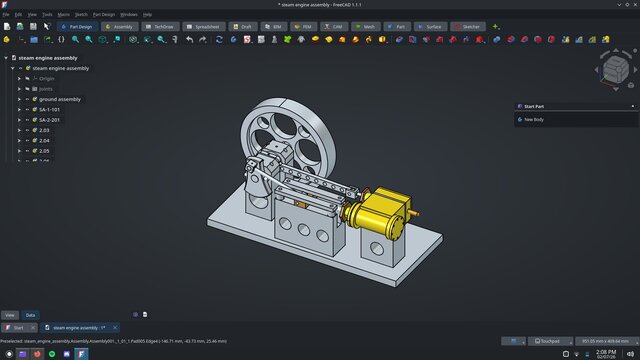640x360 pixels.
Task: Toggle visibility of part 2.04
Action: (x=27, y=140)
